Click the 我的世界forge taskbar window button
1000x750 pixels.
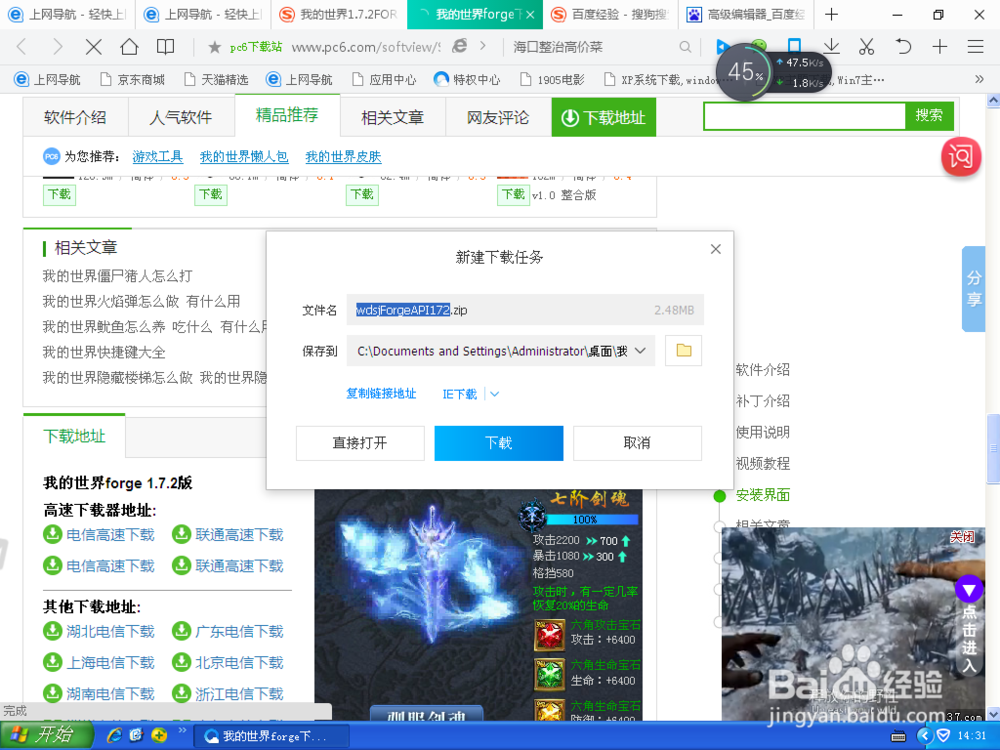[x=271, y=736]
